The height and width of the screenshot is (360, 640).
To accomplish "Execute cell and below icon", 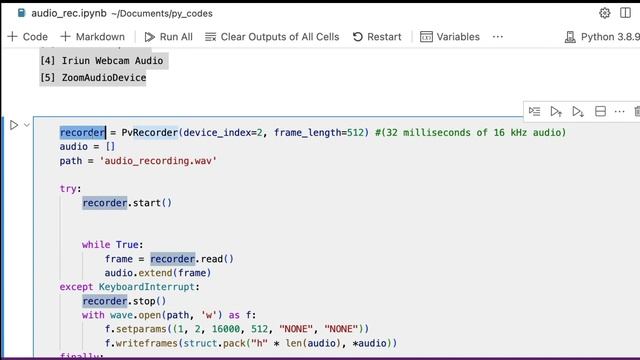I will (x=578, y=111).
